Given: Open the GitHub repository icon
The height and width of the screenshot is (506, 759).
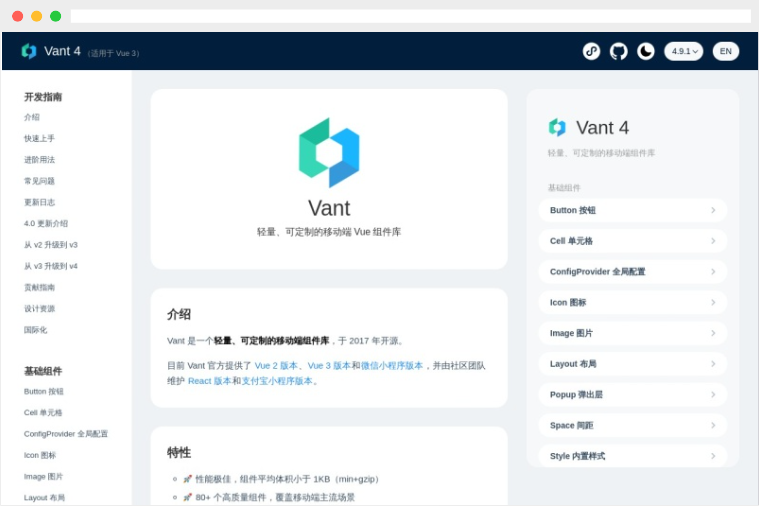Looking at the screenshot, I should (618, 51).
